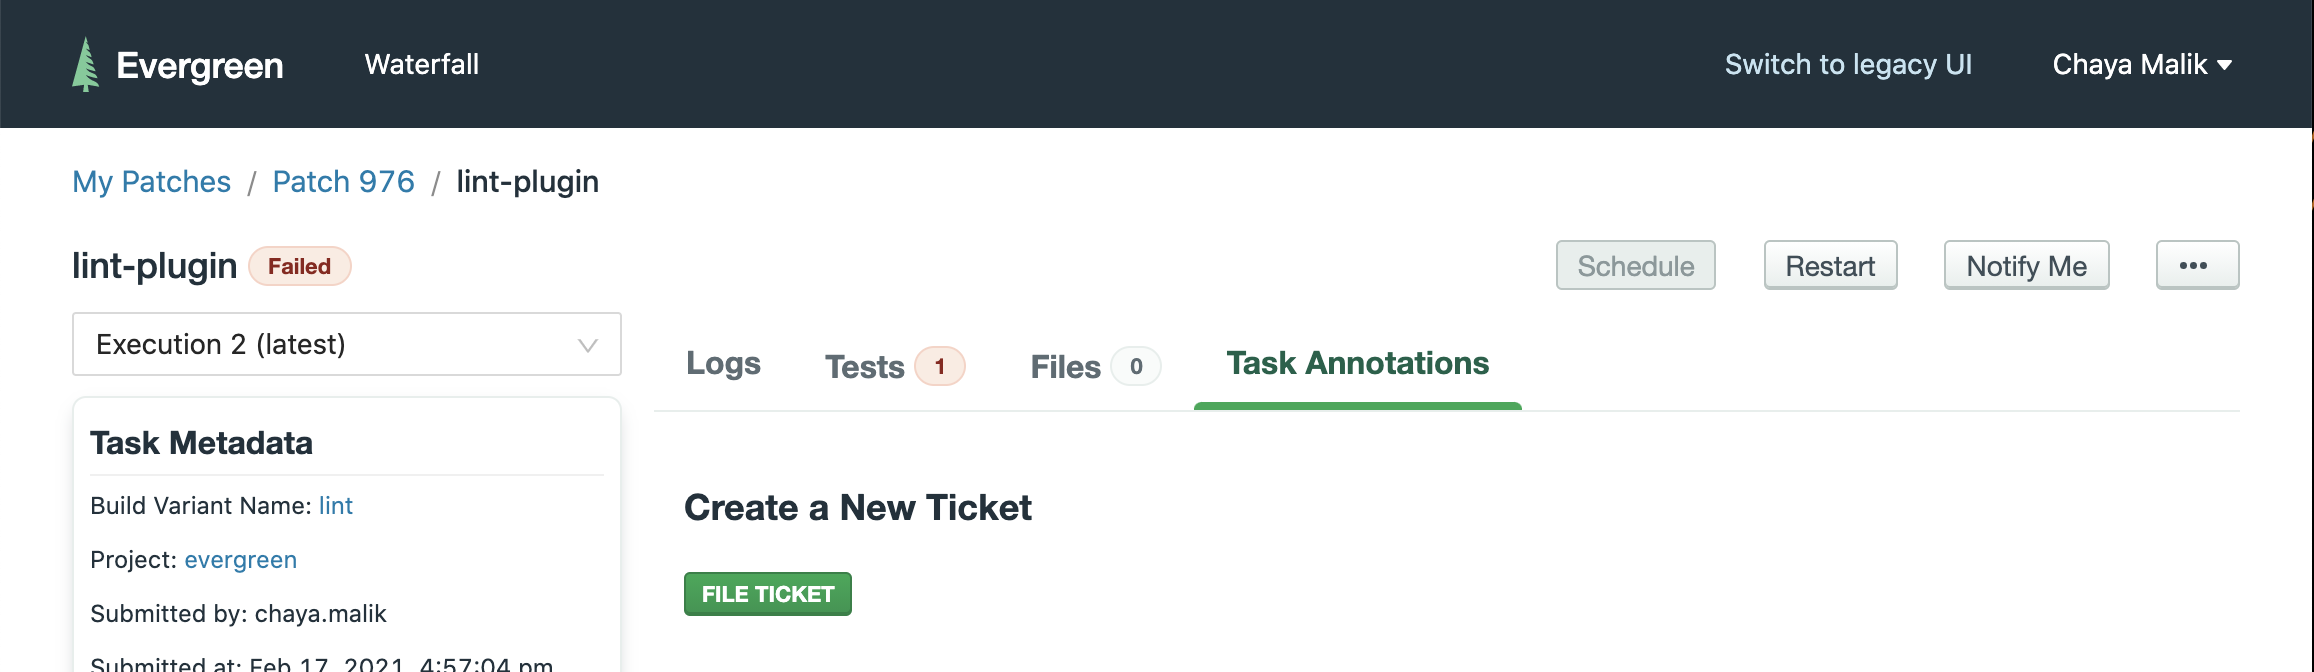Open the Chaya Malik user dropdown
This screenshot has height=672, width=2314.
pyautogui.click(x=2129, y=65)
